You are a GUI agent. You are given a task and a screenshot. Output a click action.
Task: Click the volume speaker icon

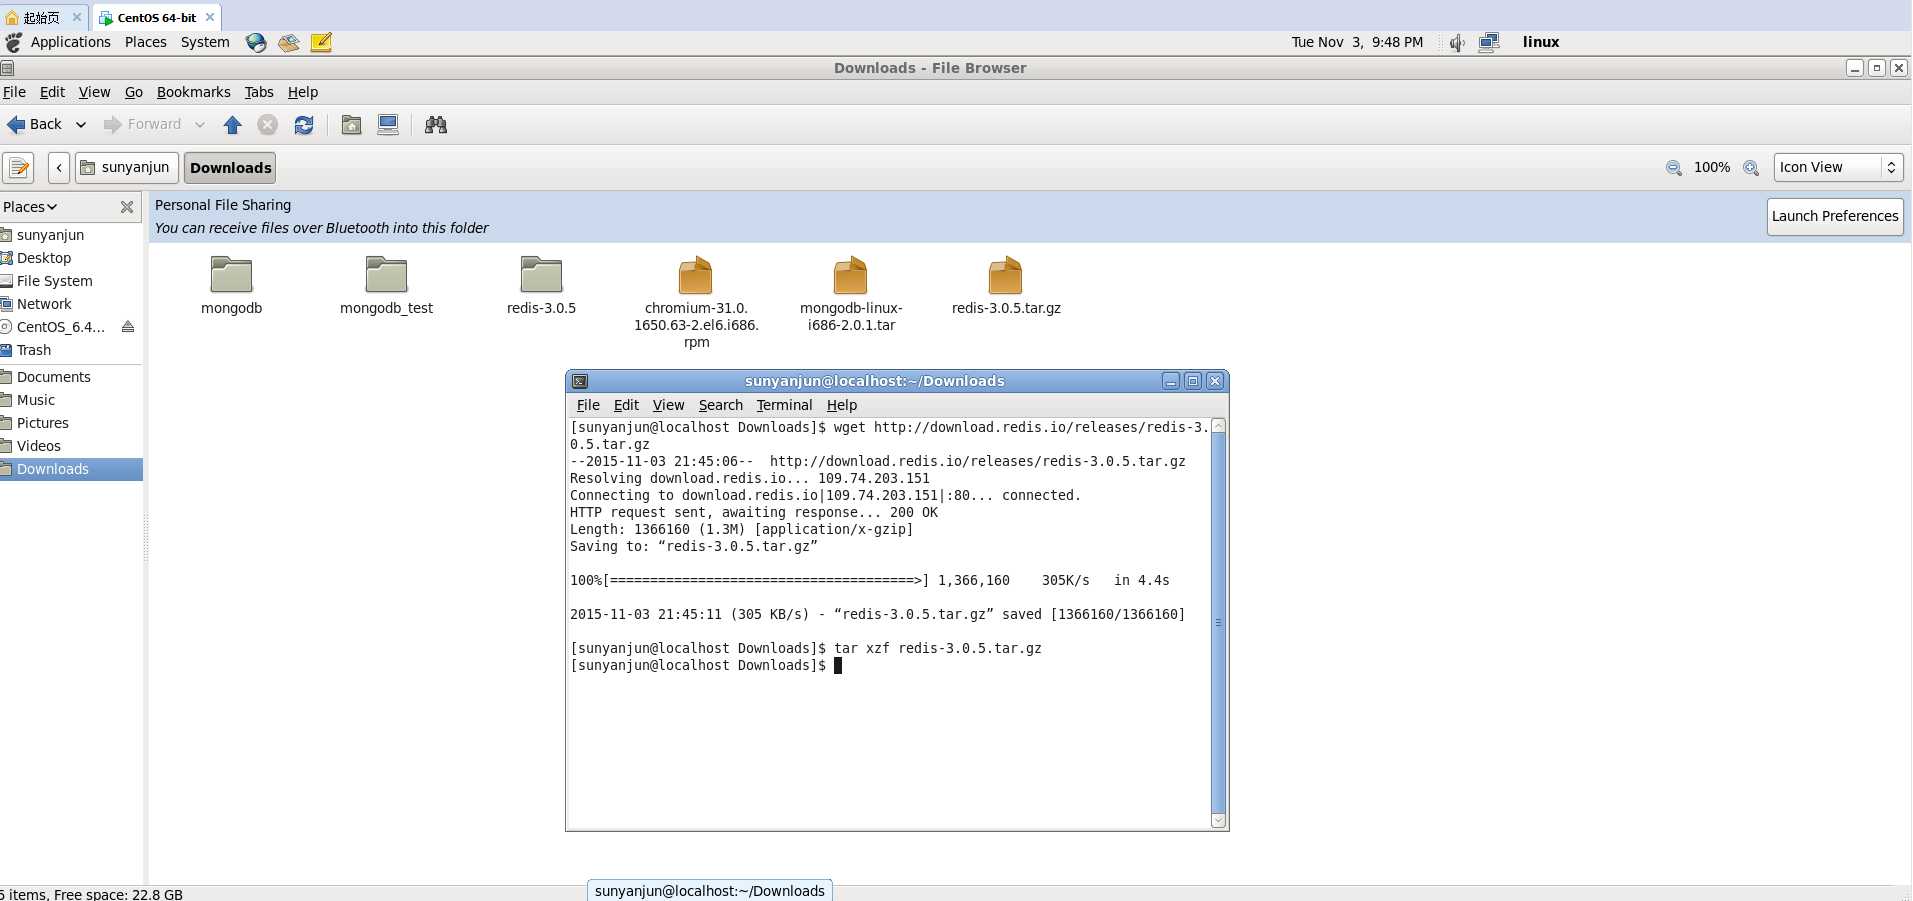point(1457,42)
